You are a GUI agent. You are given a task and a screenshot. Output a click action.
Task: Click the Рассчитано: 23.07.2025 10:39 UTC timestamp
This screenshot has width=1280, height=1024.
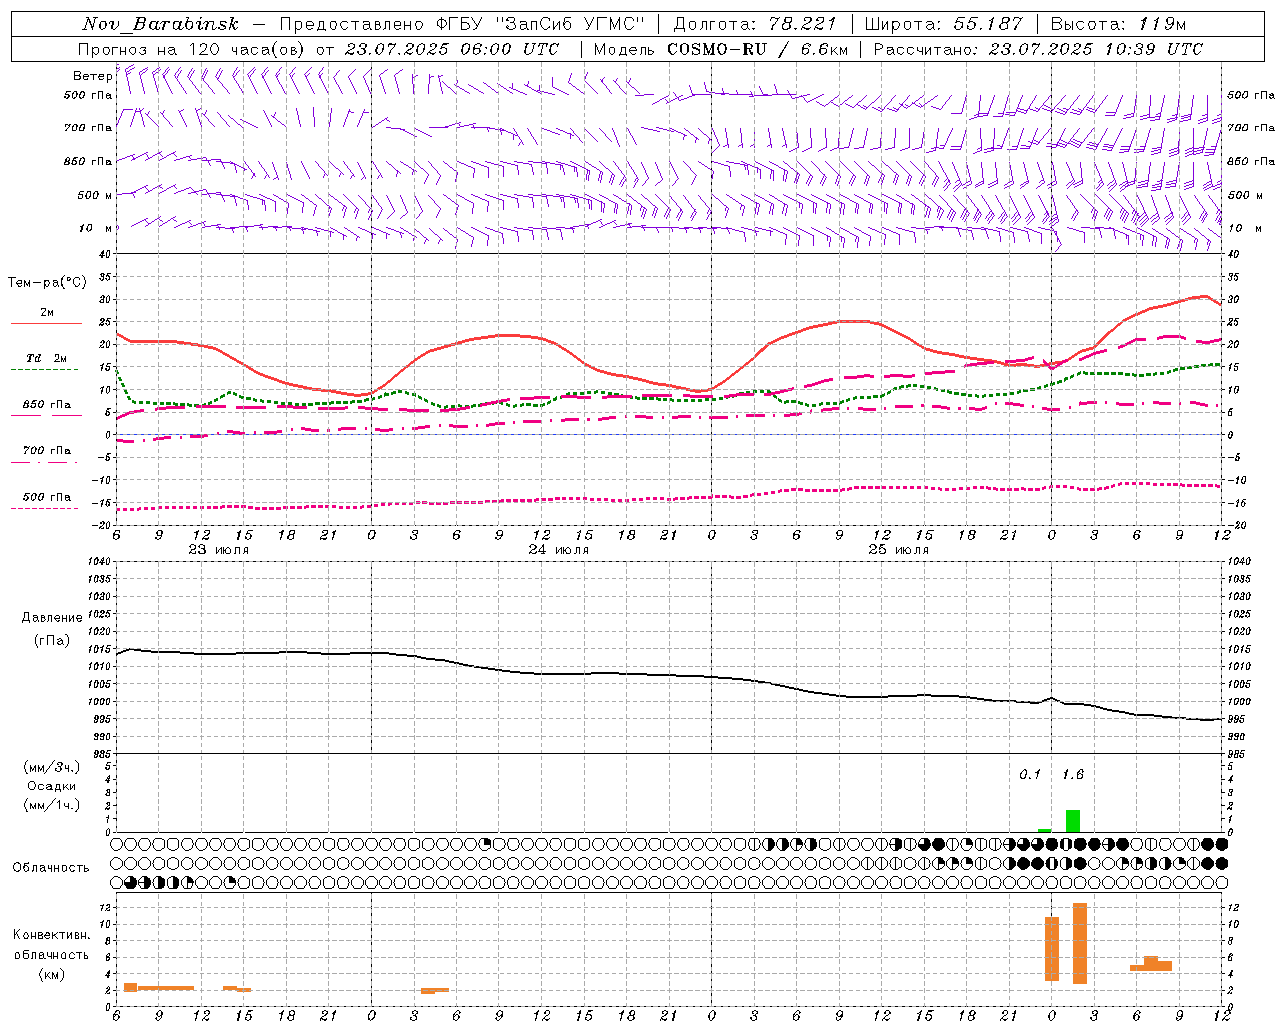(x=1038, y=49)
